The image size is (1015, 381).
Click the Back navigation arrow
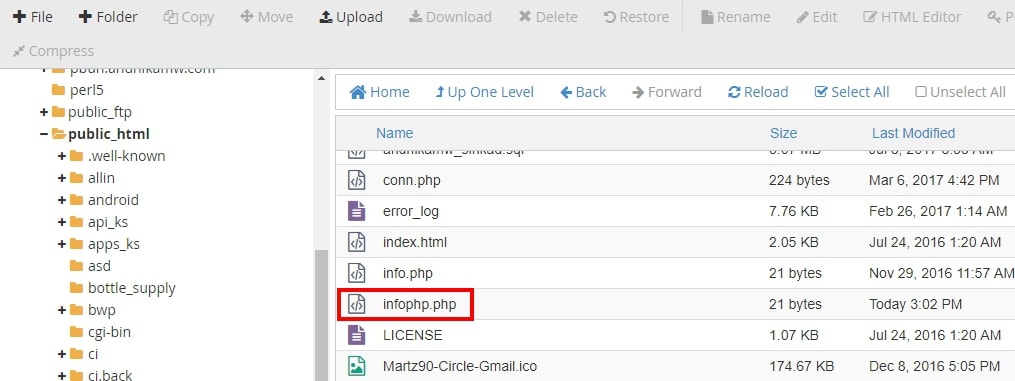(566, 93)
